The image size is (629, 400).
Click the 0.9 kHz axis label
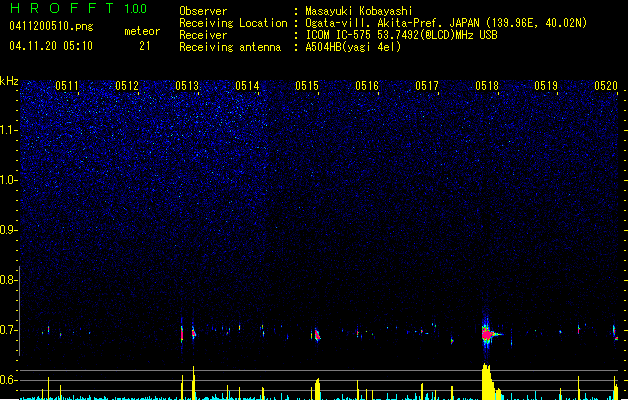(x=9, y=230)
